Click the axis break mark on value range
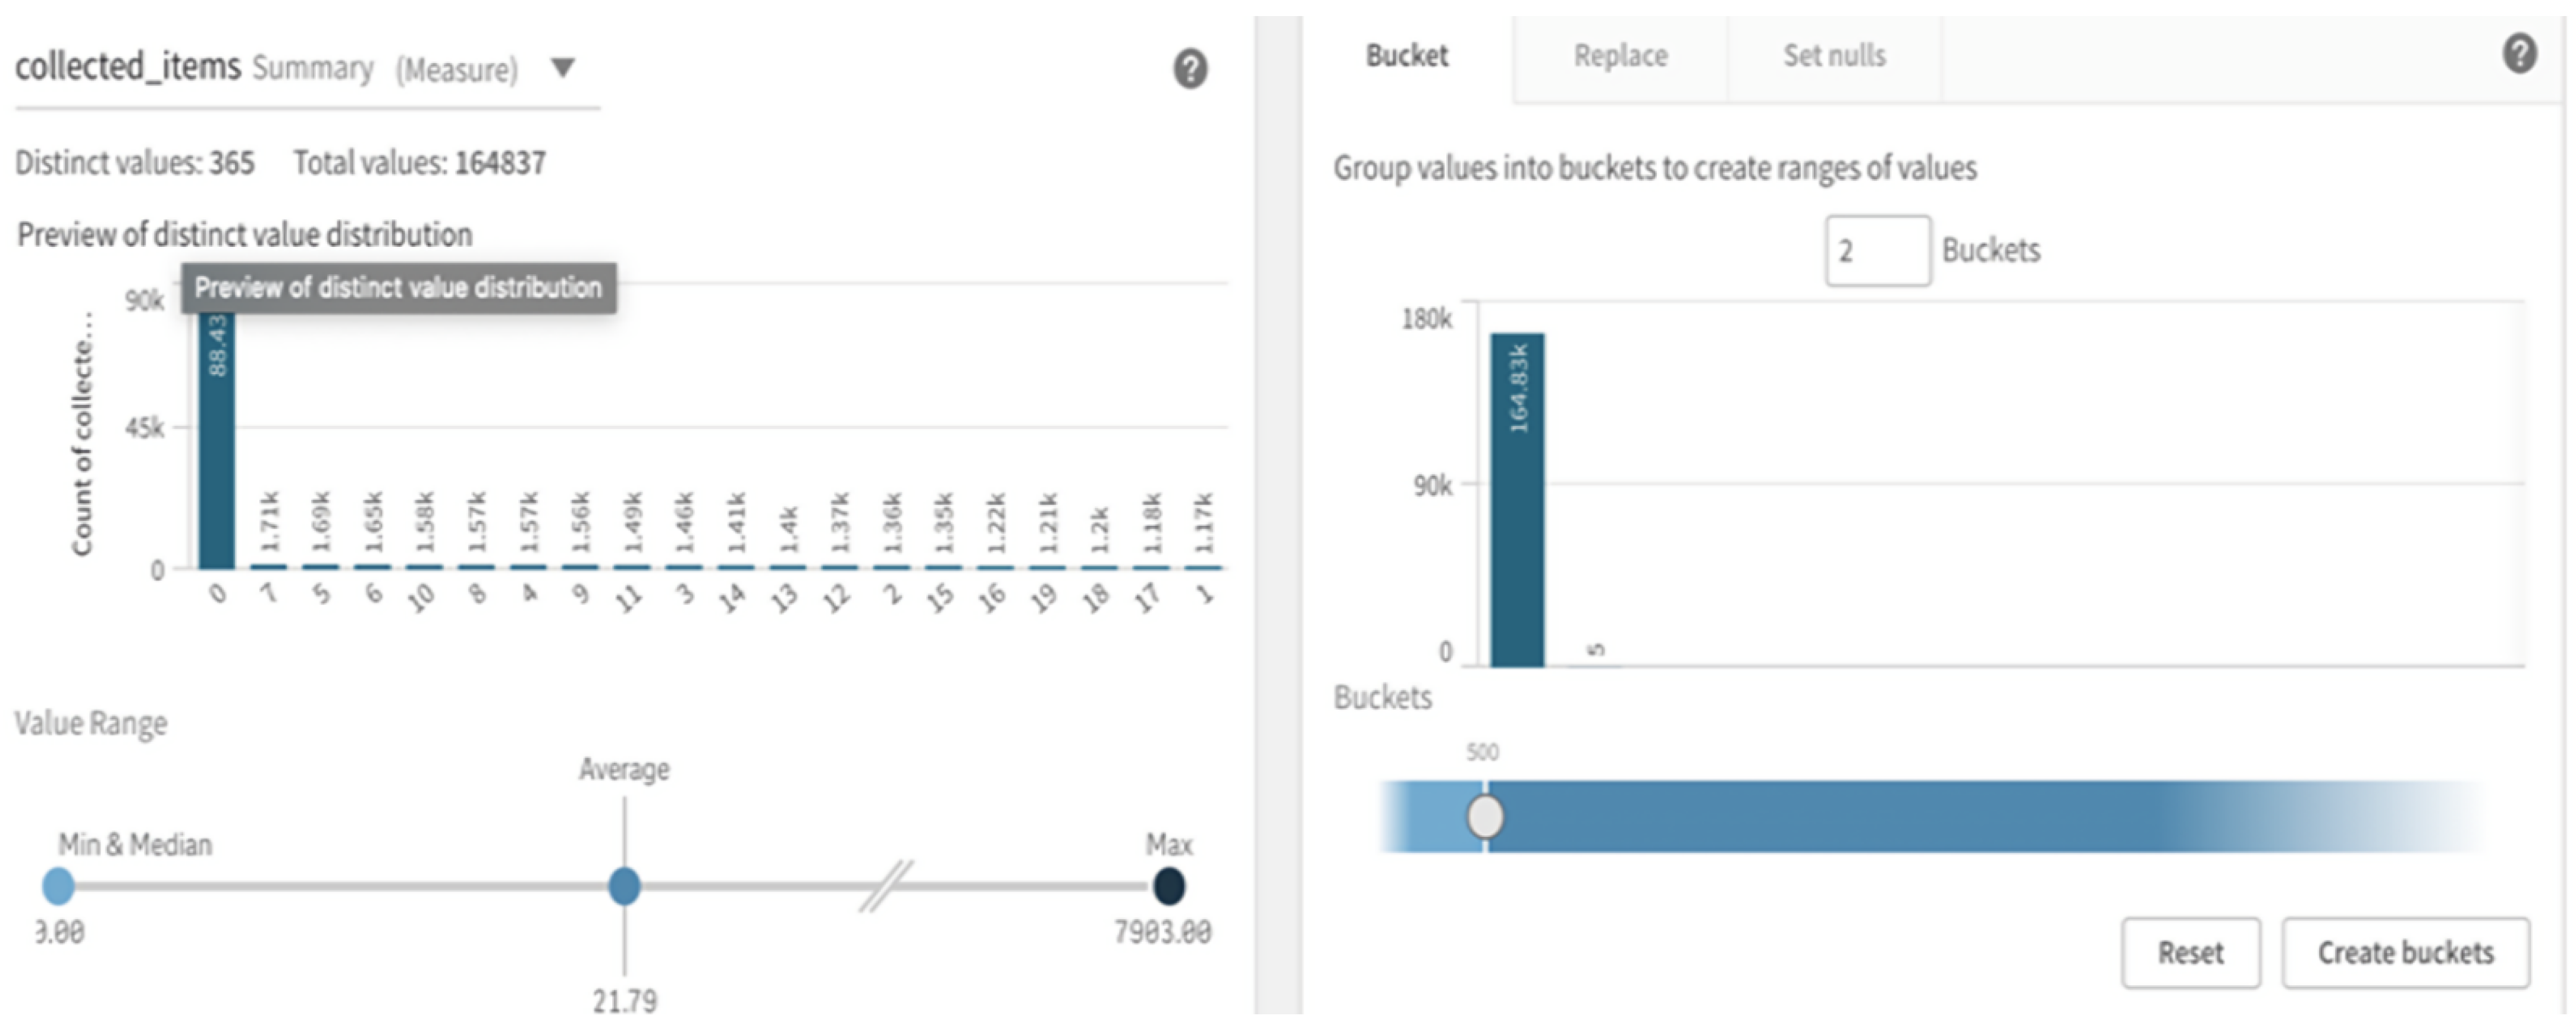Image resolution: width=2576 pixels, height=1025 pixels. tap(886, 886)
